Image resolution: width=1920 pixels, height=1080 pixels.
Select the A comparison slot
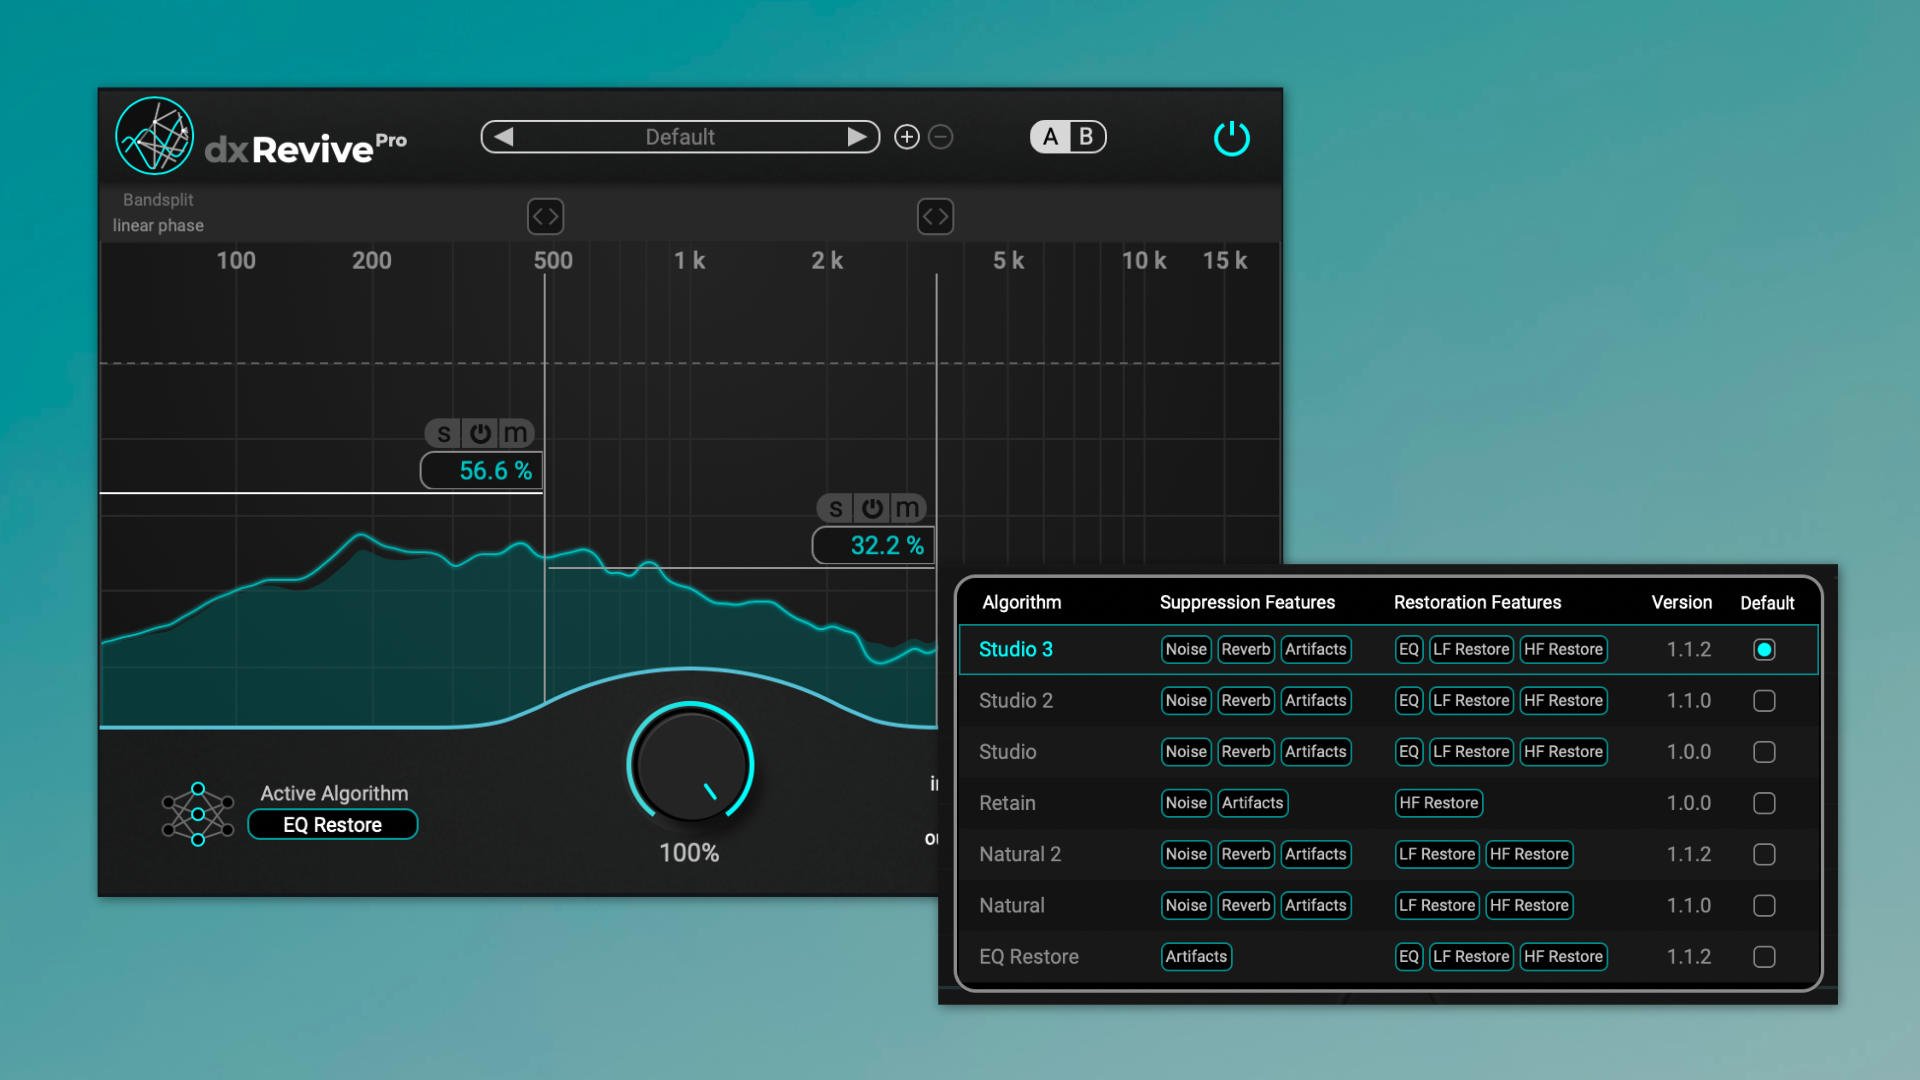[1049, 137]
